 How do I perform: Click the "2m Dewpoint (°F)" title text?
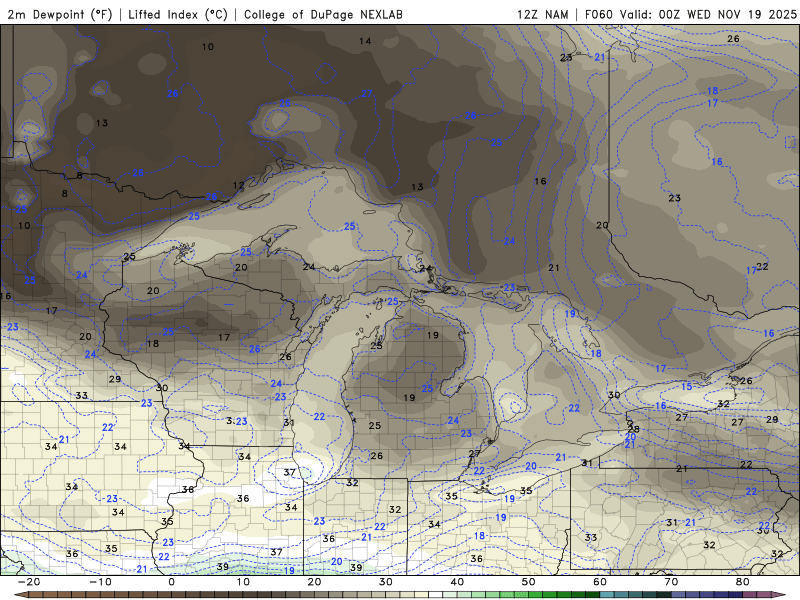click(59, 14)
